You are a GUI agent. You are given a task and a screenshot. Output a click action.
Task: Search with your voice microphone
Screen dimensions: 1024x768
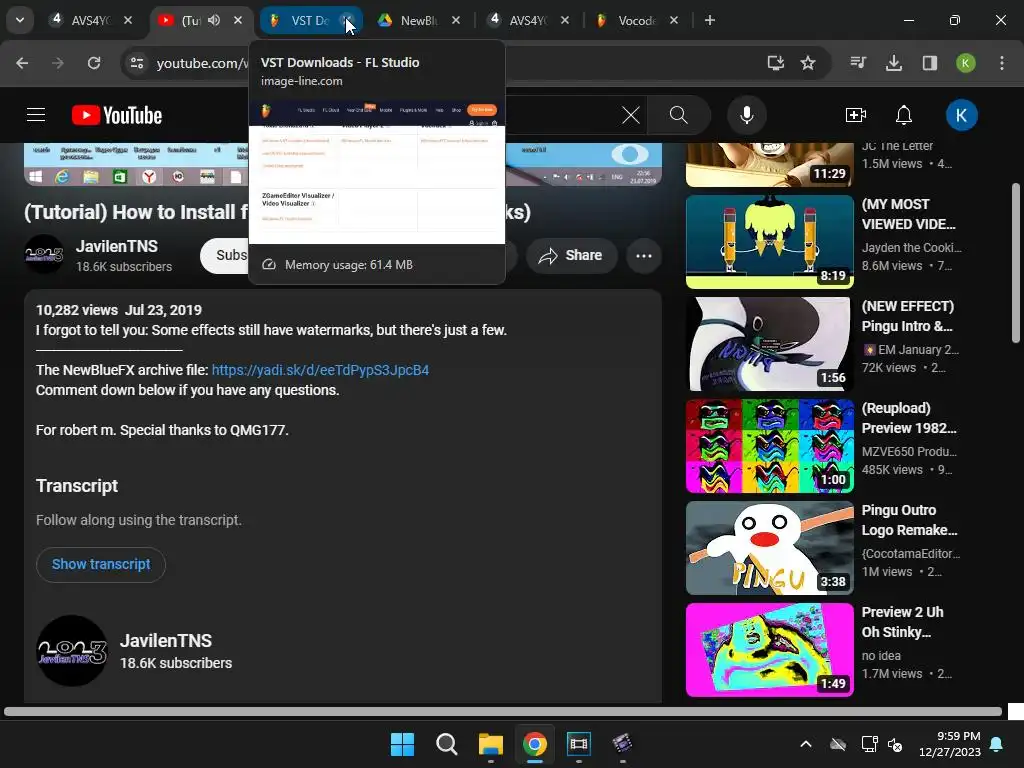click(746, 115)
